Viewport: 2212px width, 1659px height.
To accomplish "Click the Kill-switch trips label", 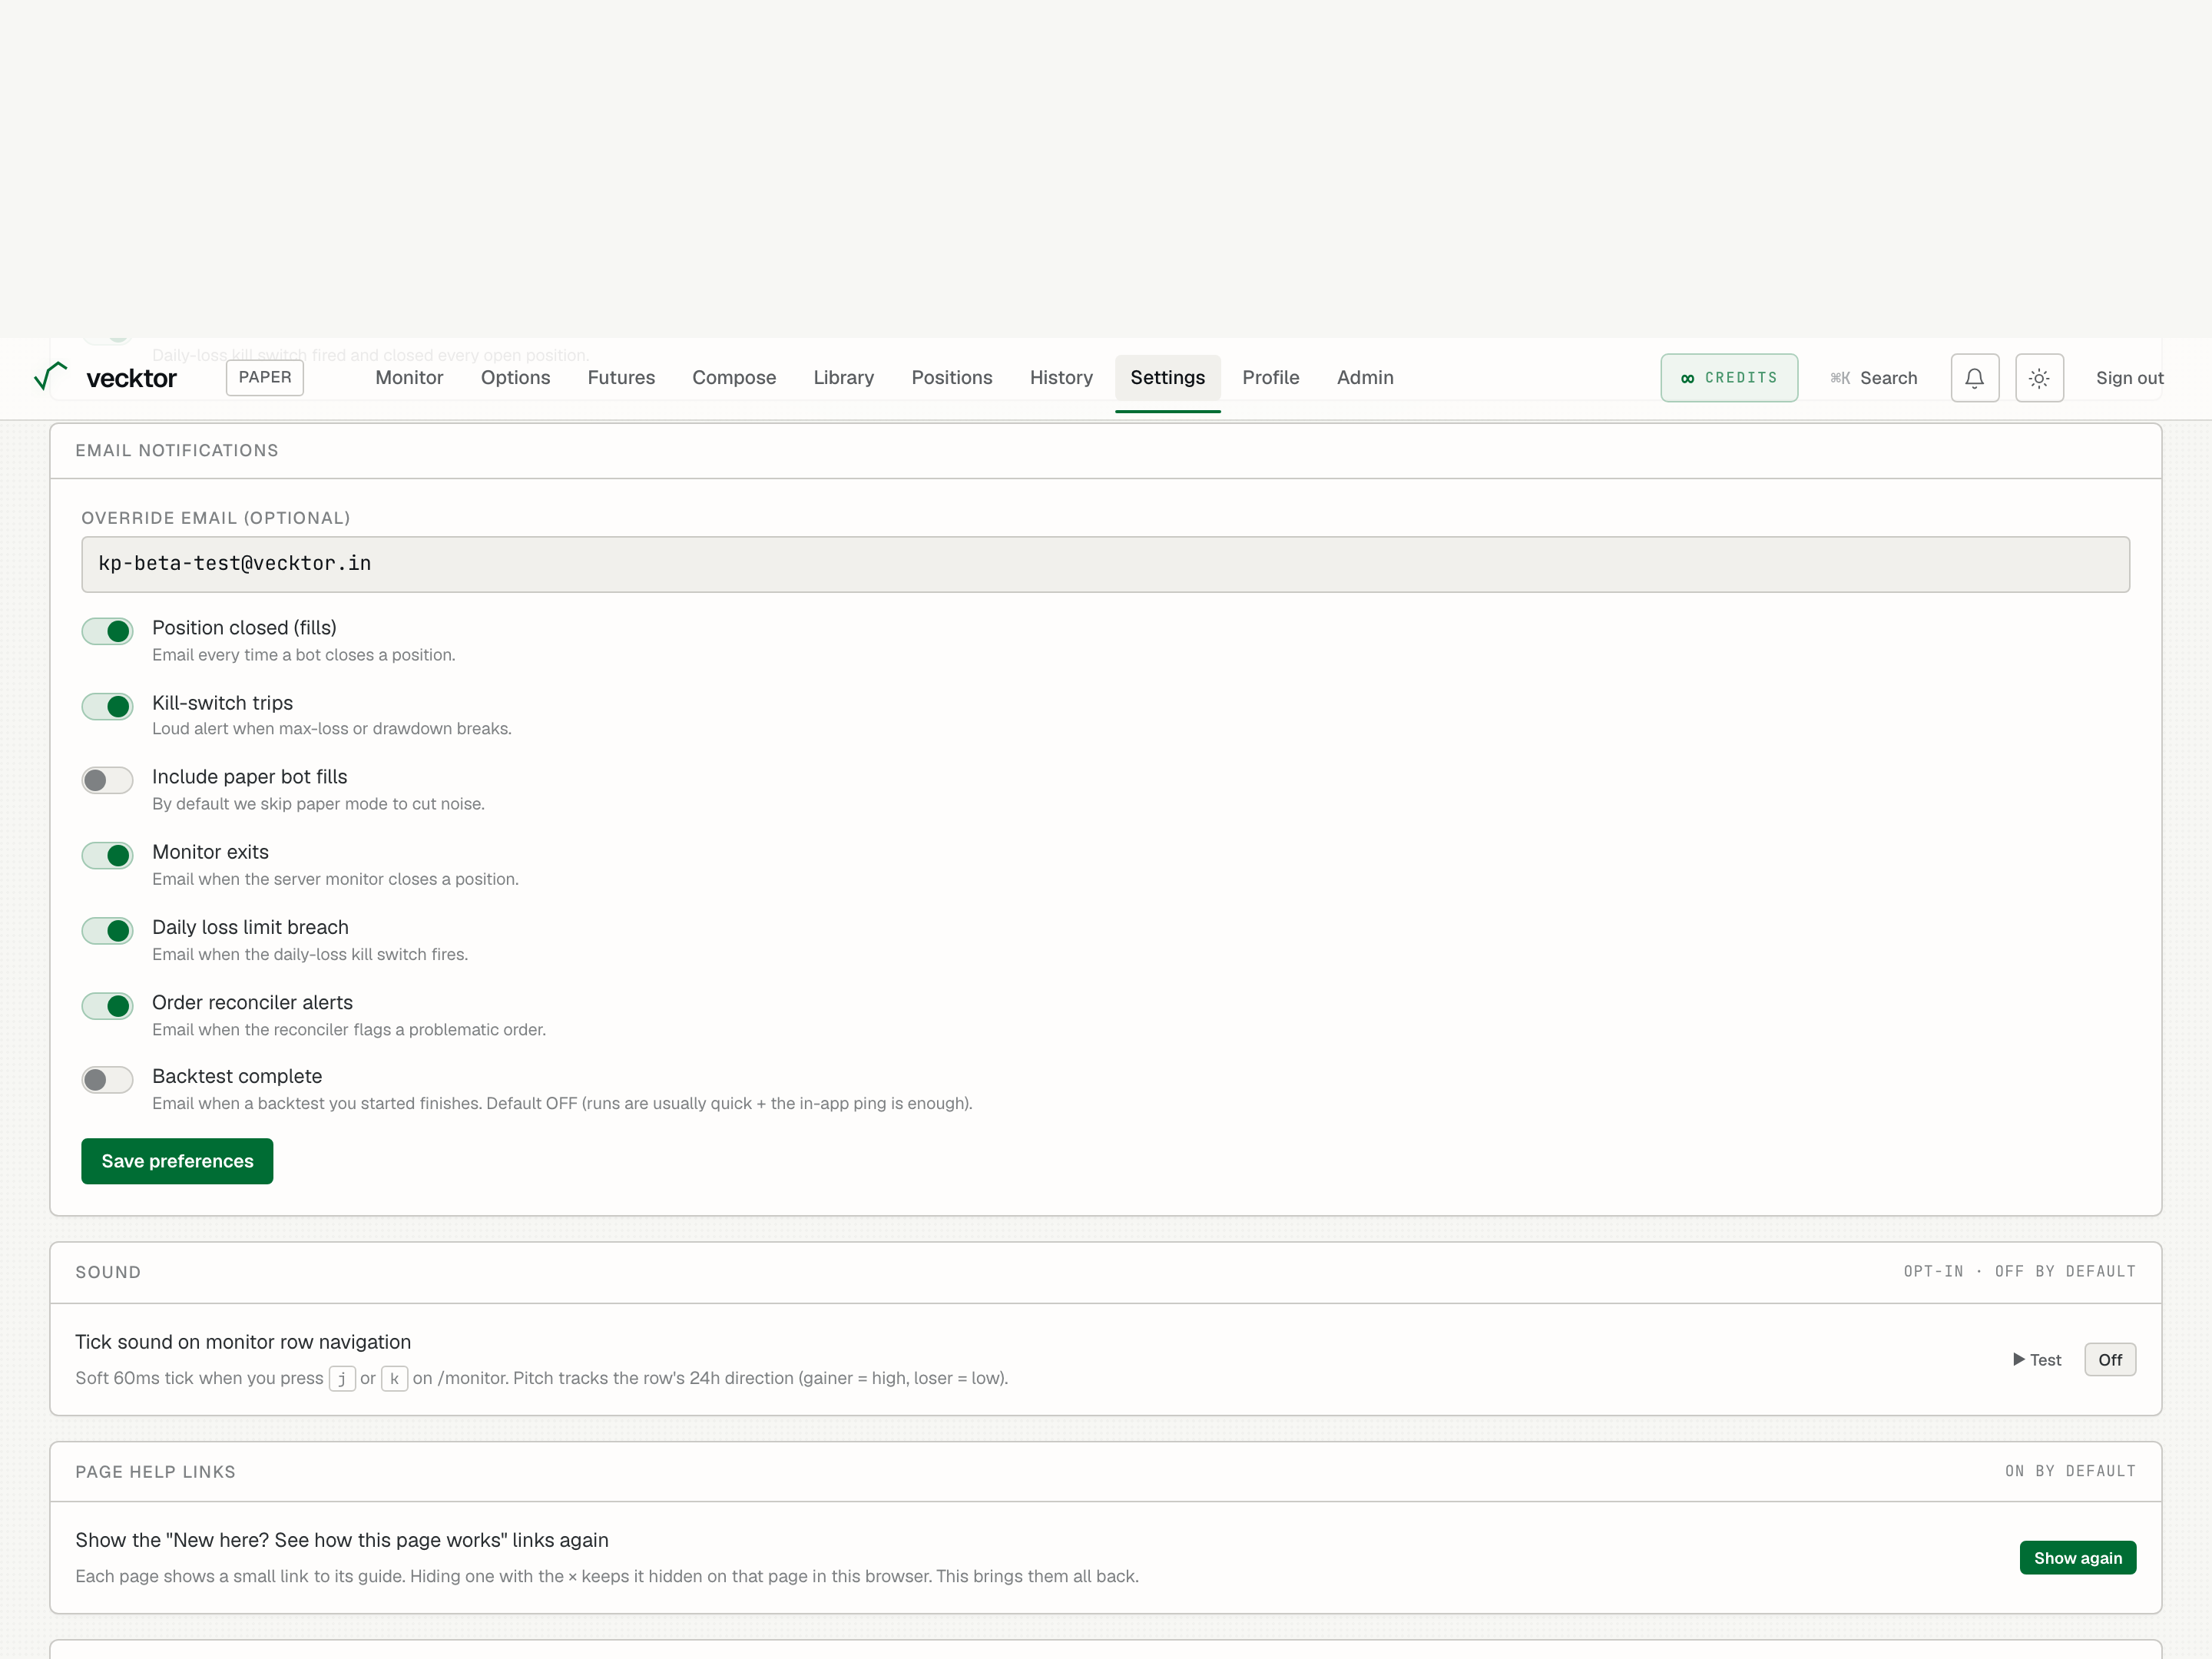I will 222,703.
